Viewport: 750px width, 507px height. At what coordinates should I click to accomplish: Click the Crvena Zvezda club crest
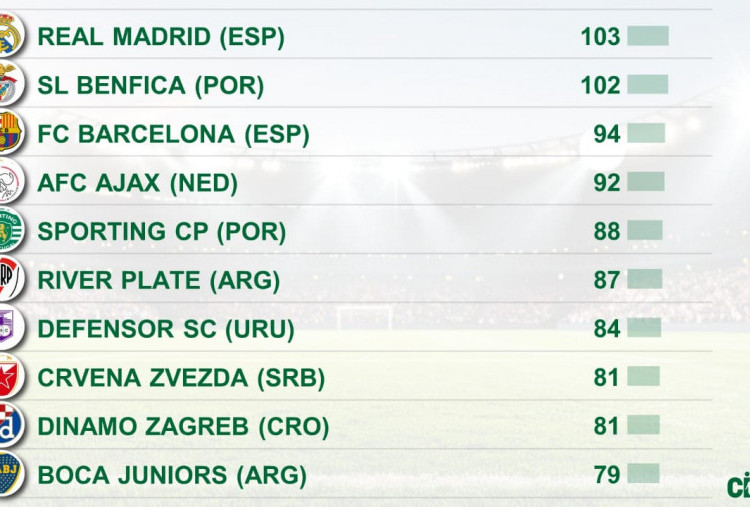[x=11, y=376]
